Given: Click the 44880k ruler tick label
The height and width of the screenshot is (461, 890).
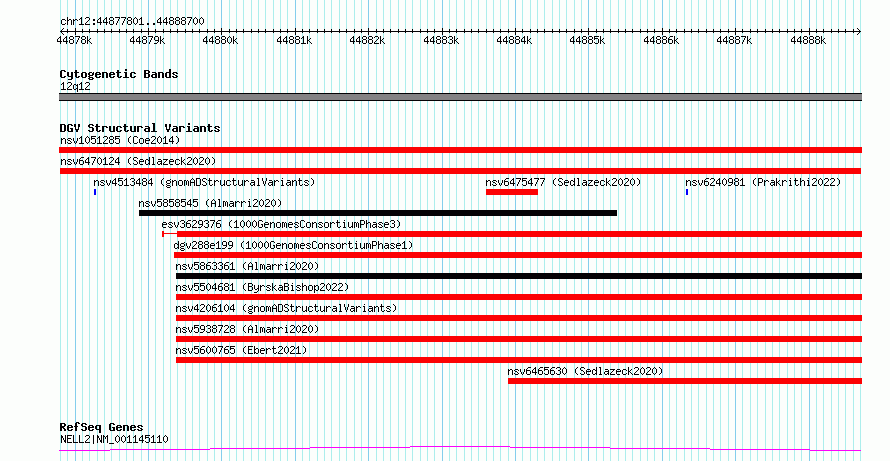Looking at the screenshot, I should [x=220, y=40].
